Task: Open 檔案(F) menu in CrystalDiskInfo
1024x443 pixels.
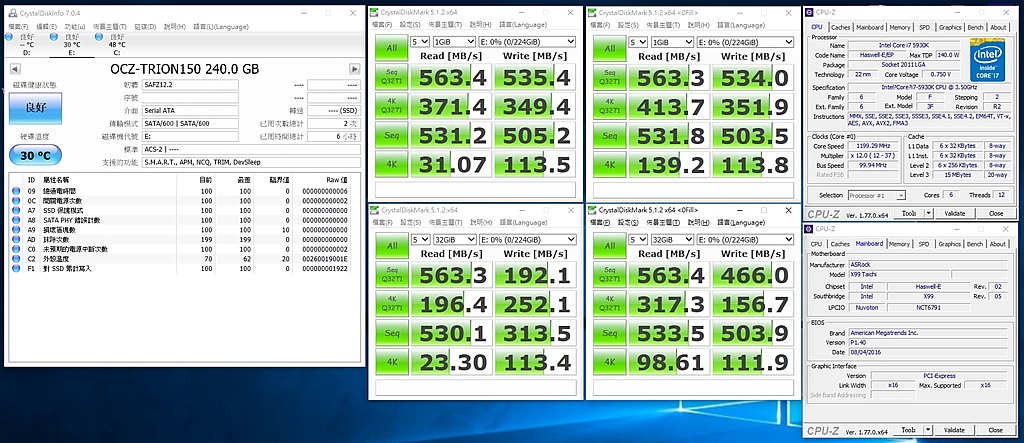Action: pos(16,27)
